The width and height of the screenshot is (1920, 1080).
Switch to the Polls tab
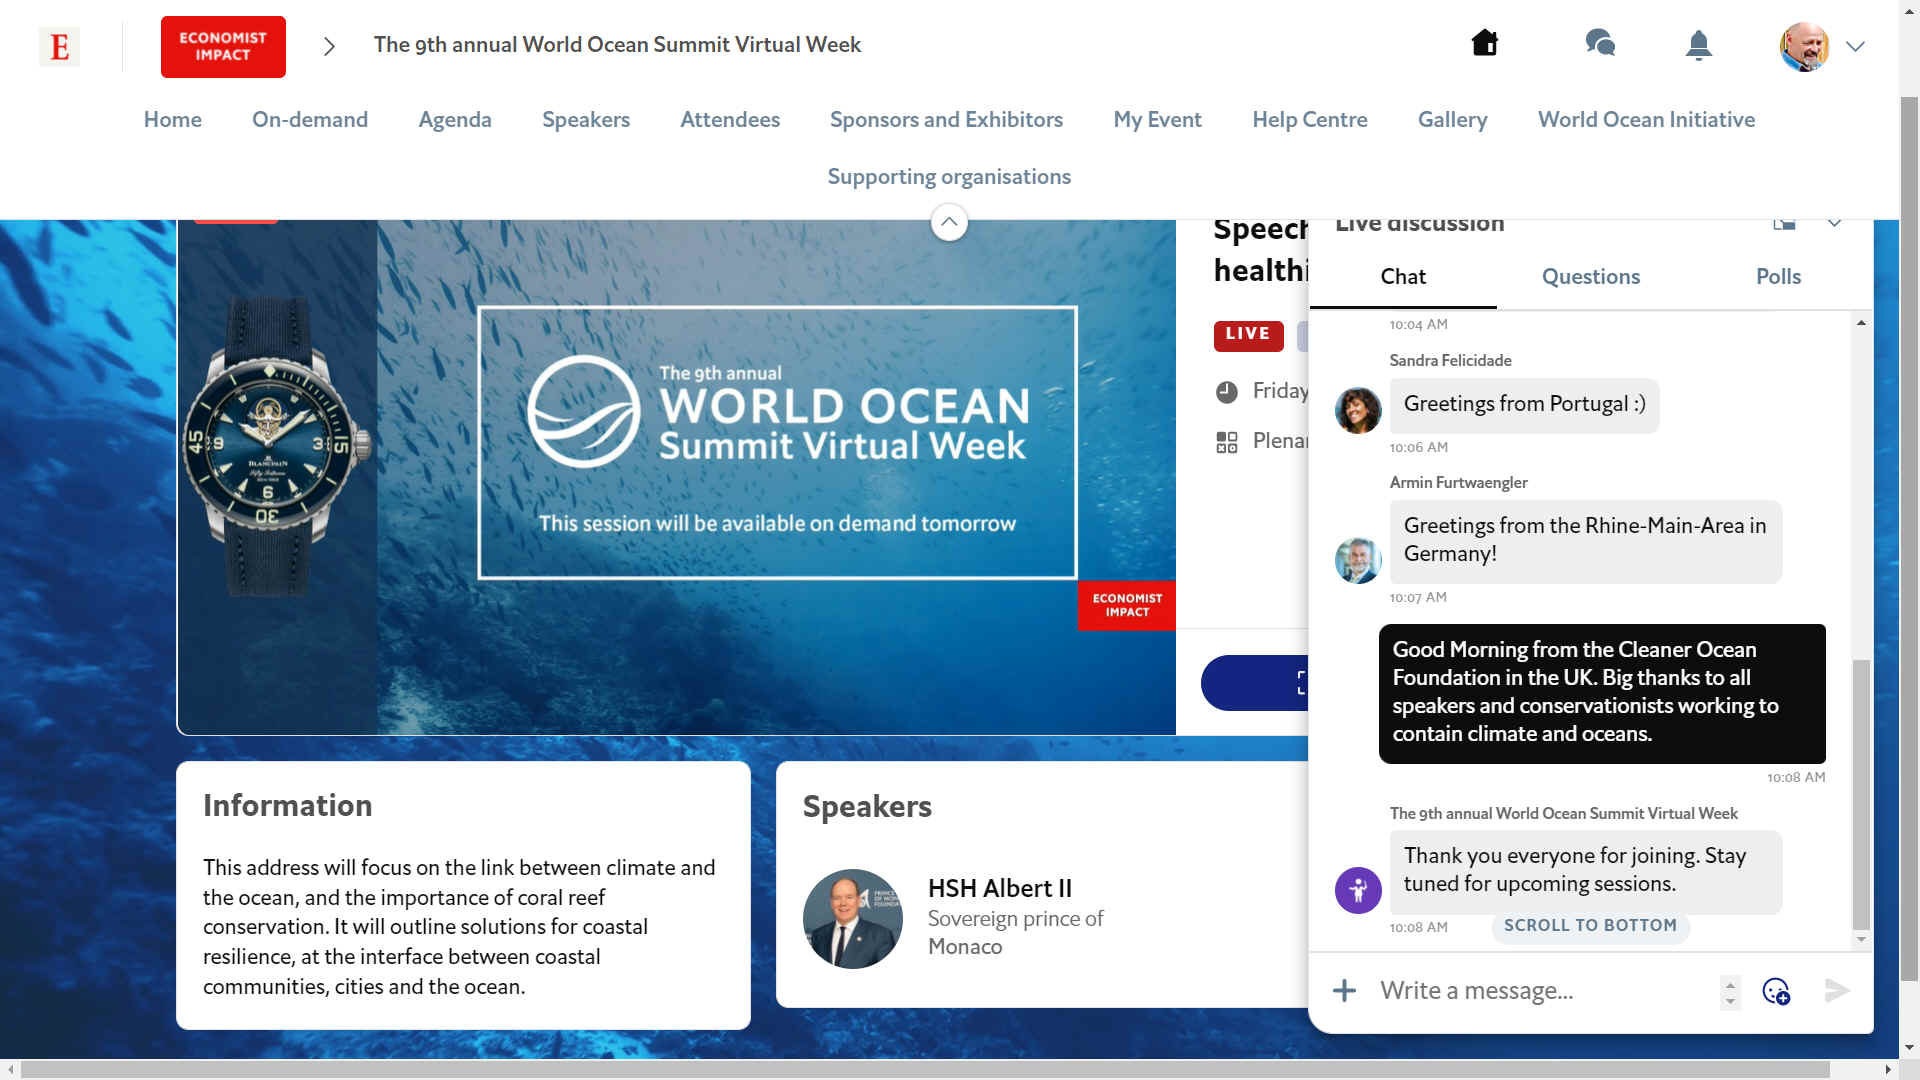[x=1778, y=277]
